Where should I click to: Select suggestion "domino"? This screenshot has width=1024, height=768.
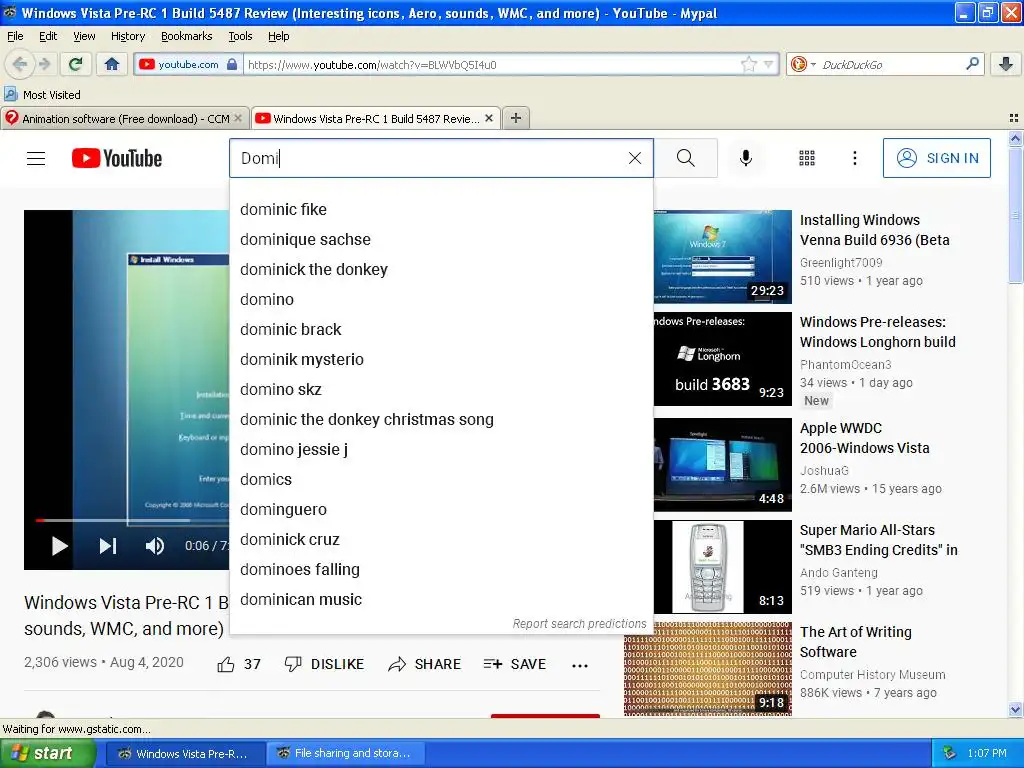(x=441, y=300)
